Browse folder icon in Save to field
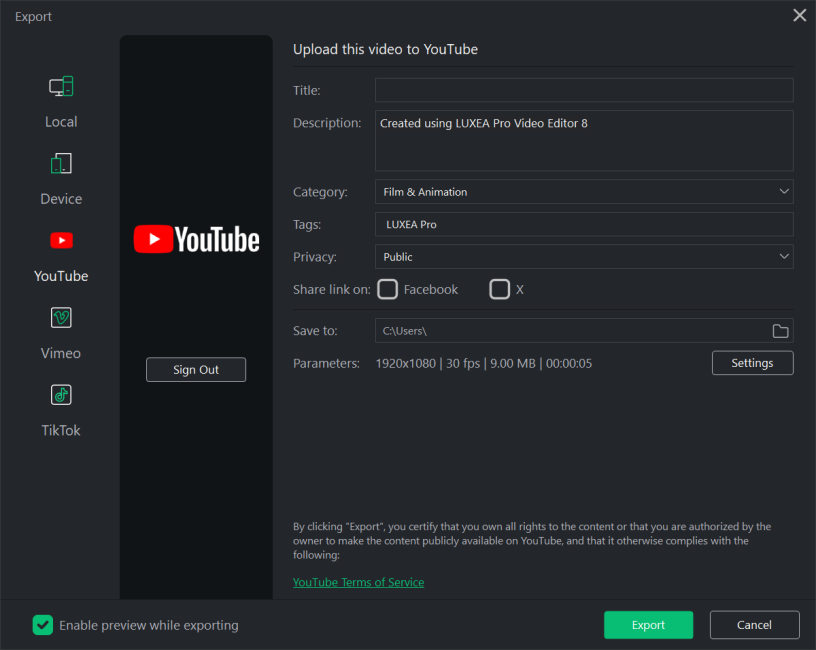816x650 pixels. coord(780,331)
